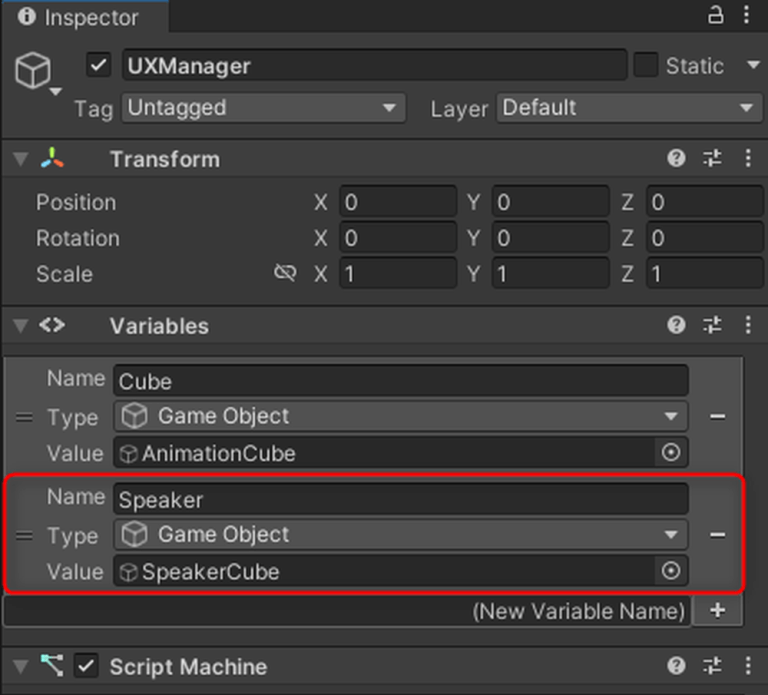Enable the Static checkbox

[x=646, y=66]
